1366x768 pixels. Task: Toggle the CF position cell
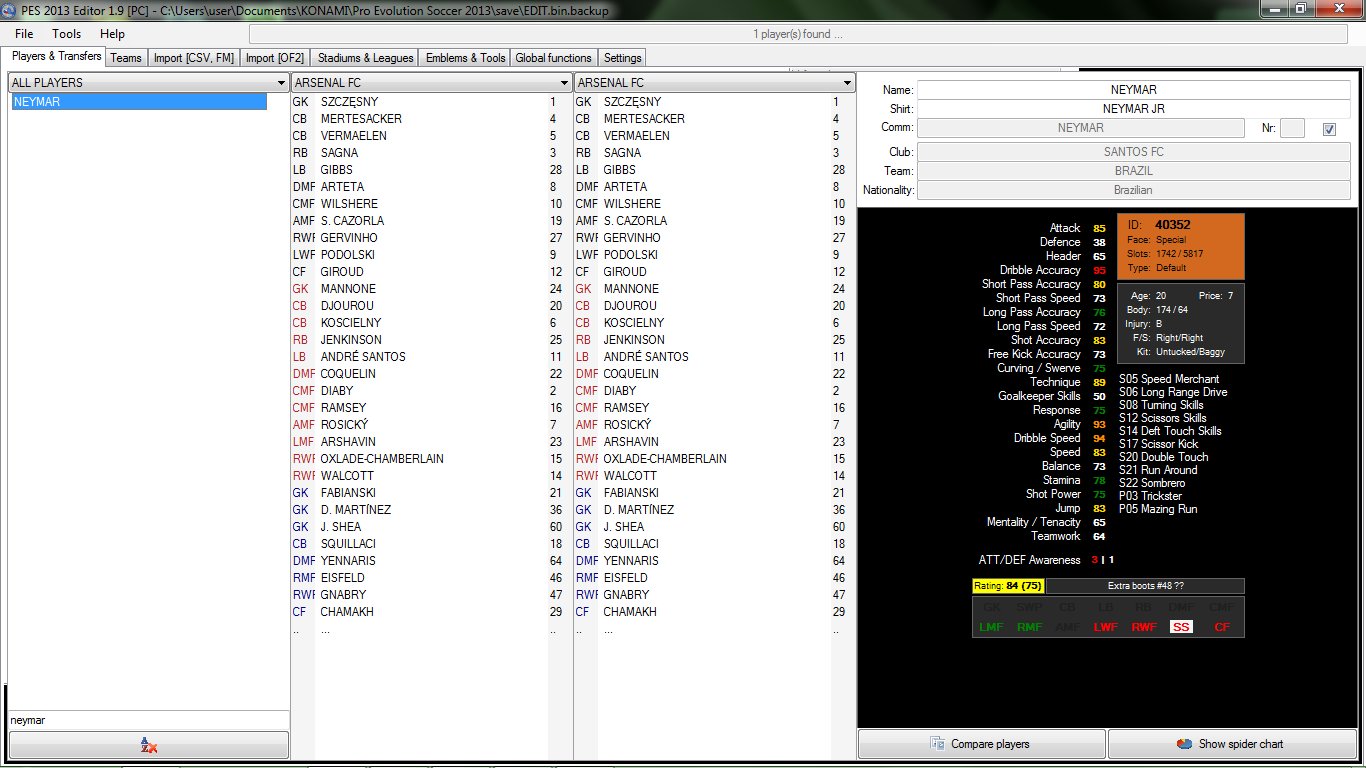(x=1222, y=627)
